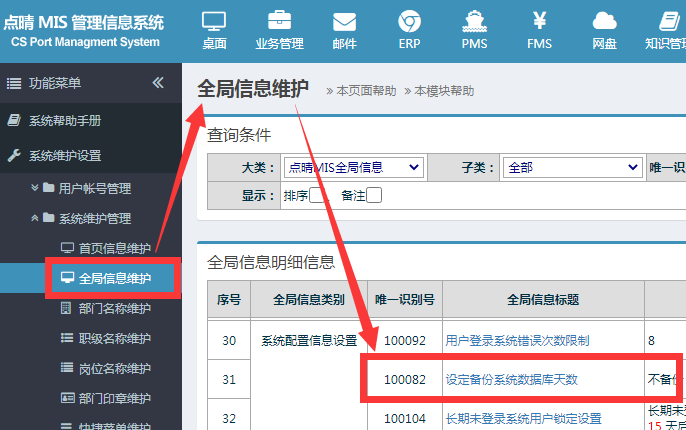Viewport: 686px width, 430px height.
Task: Select 首页信息维护 in sidebar
Action: [x=114, y=248]
